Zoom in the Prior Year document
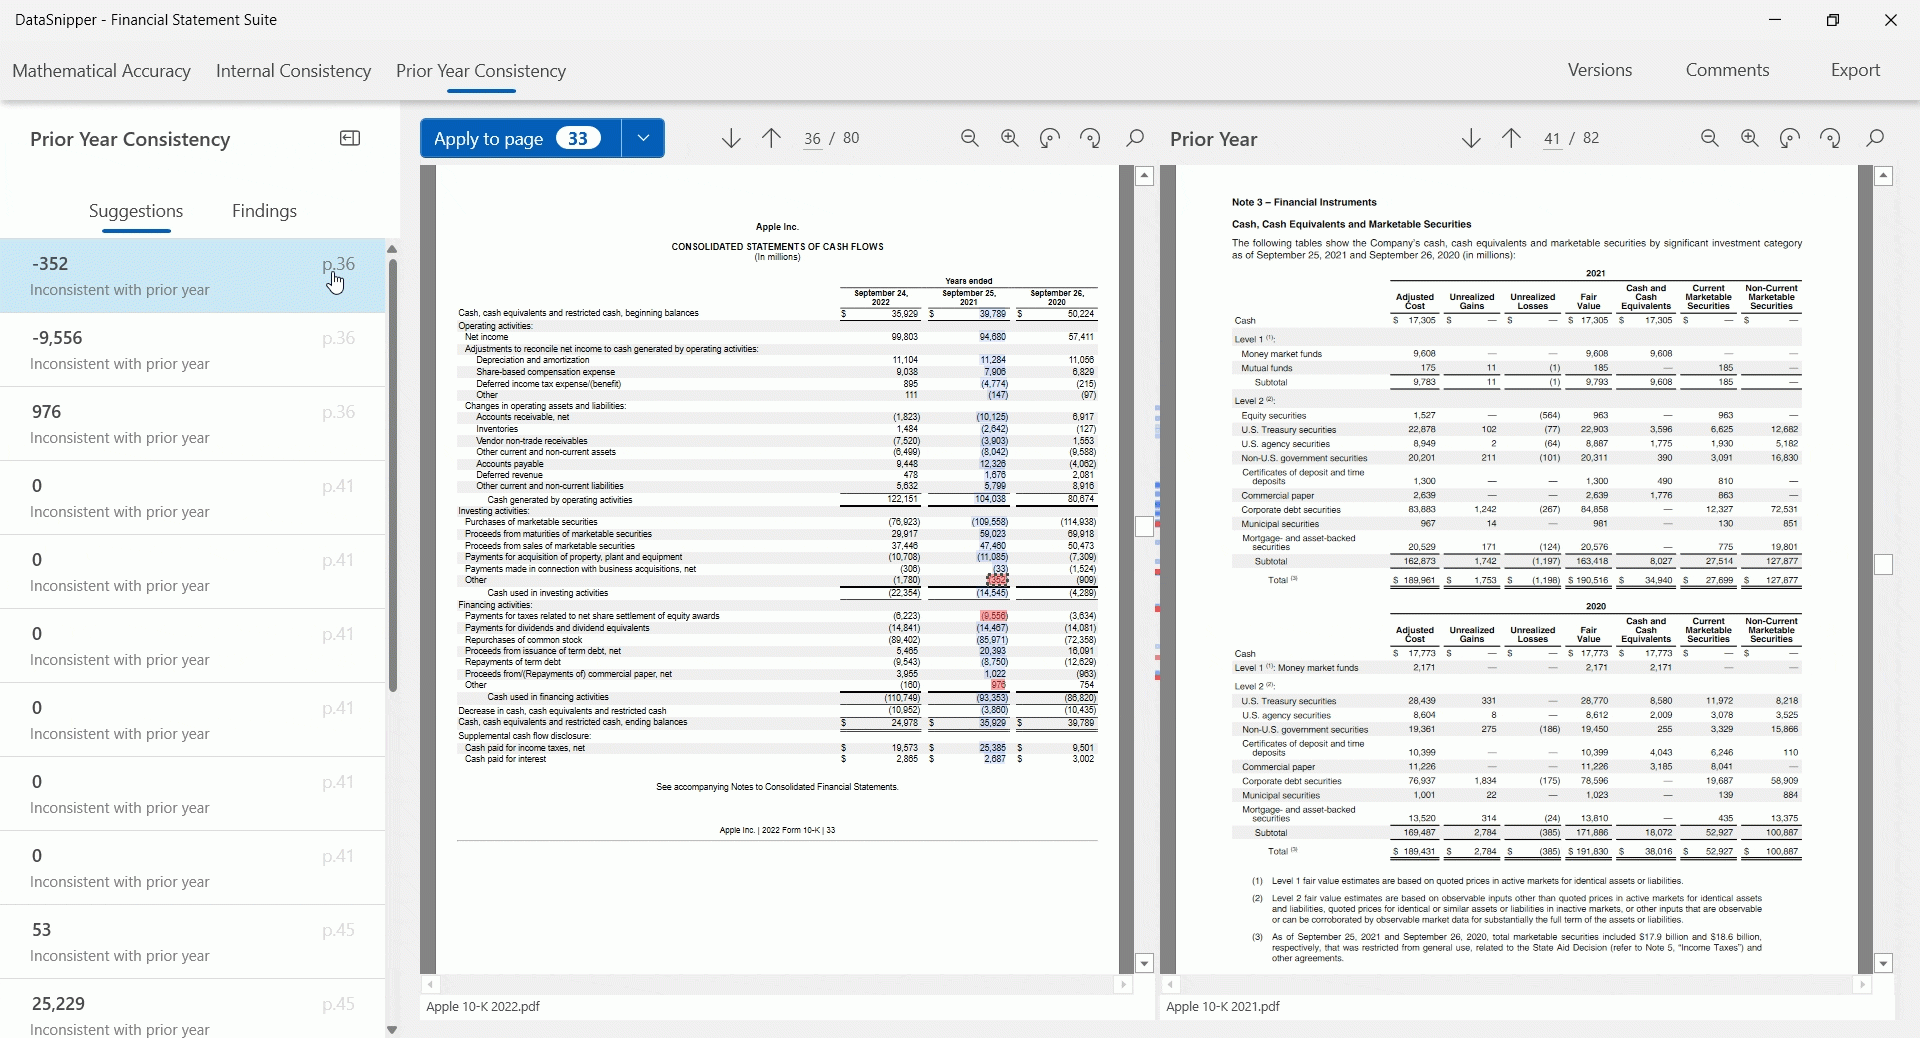This screenshot has width=1920, height=1038. point(1750,138)
